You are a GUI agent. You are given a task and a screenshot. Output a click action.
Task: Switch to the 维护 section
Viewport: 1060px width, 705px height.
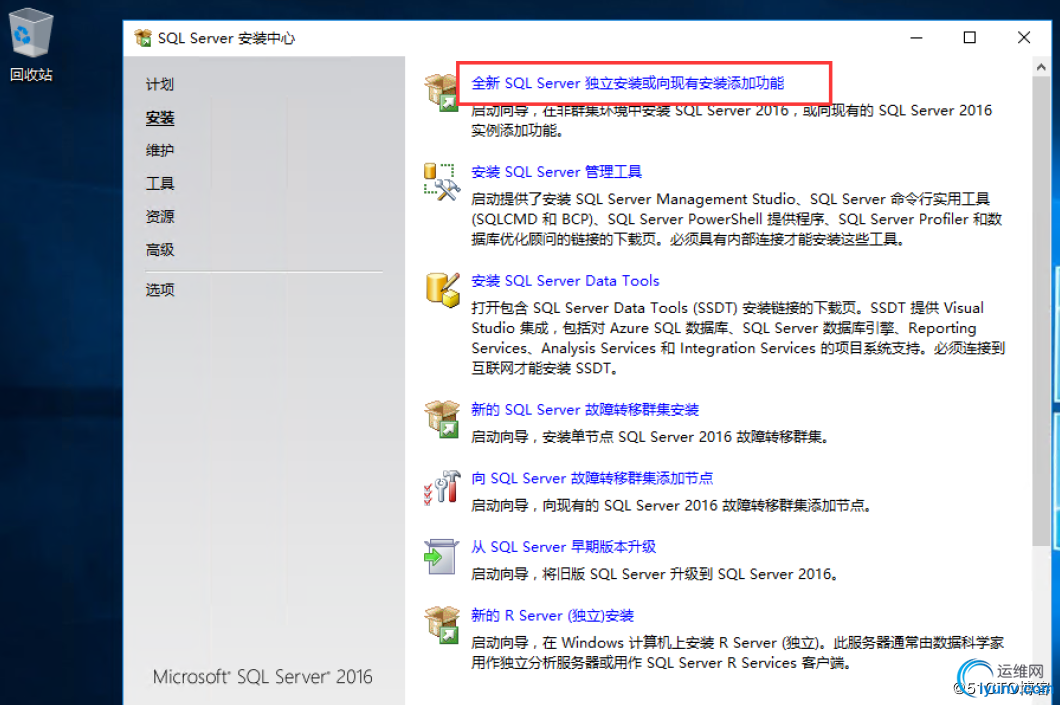tap(160, 150)
